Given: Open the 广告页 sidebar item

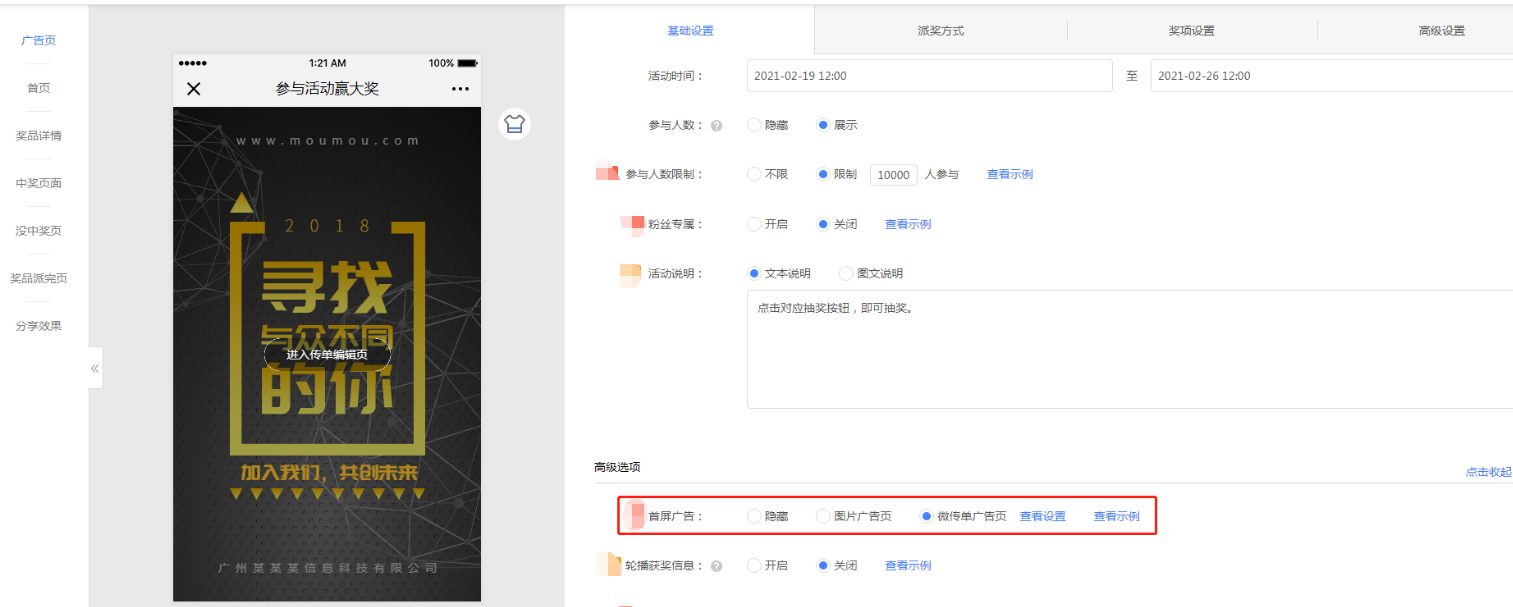Looking at the screenshot, I should (38, 40).
